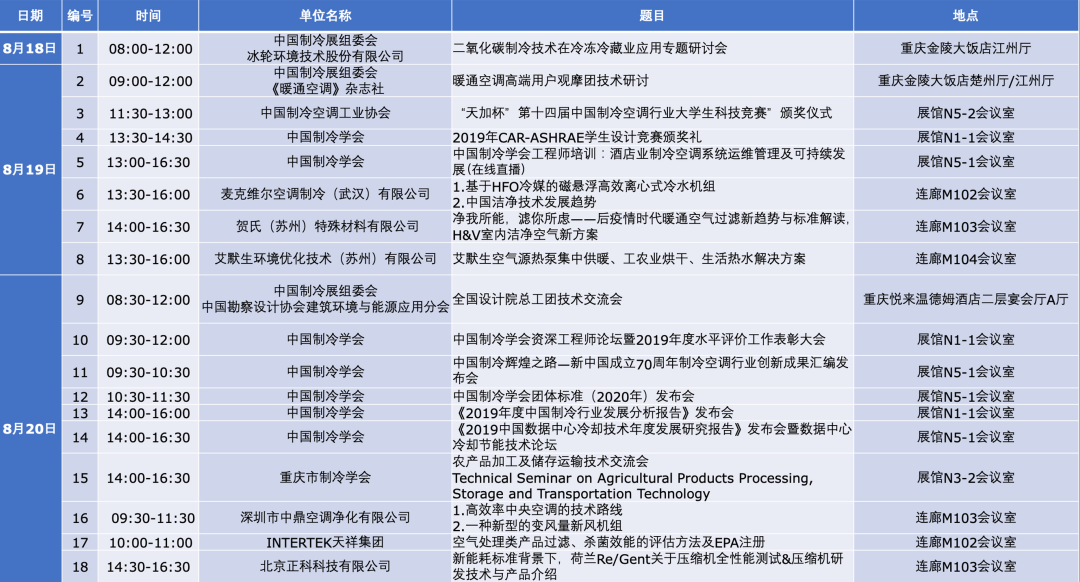Click the "北京正科科技有限公司" cell

point(325,566)
